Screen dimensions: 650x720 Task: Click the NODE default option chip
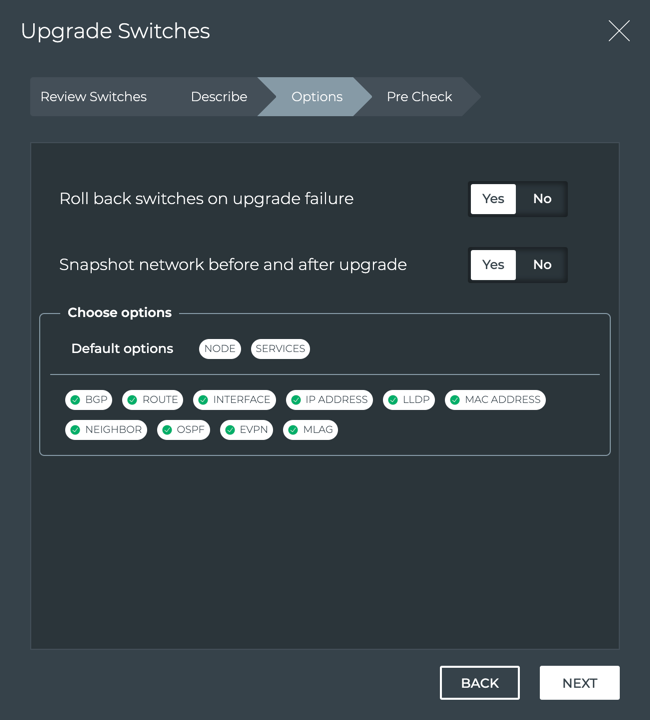click(220, 349)
